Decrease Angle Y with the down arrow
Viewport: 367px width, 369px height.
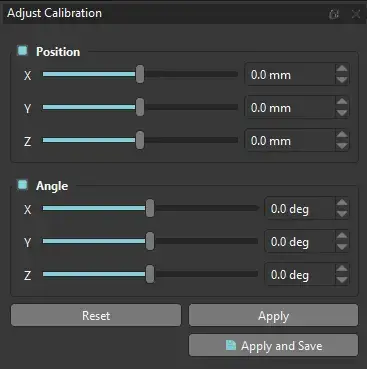(x=342, y=247)
